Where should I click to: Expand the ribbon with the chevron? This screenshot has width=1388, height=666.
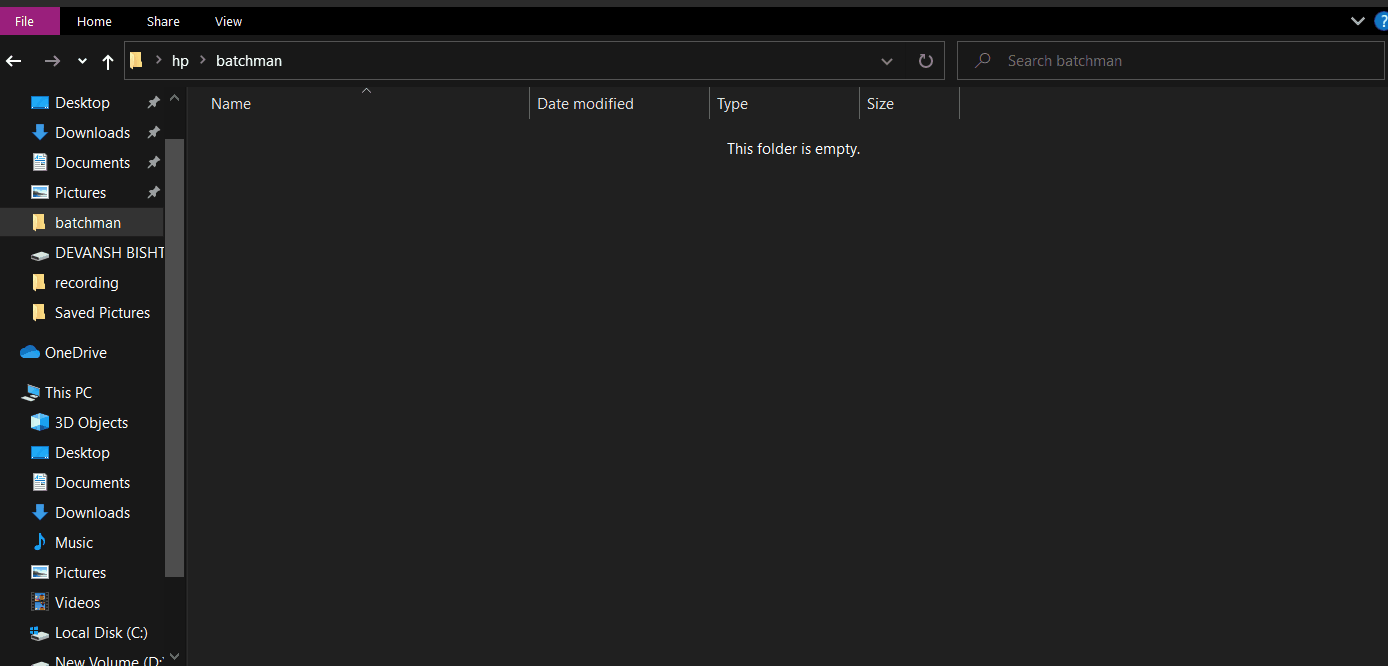[1357, 21]
